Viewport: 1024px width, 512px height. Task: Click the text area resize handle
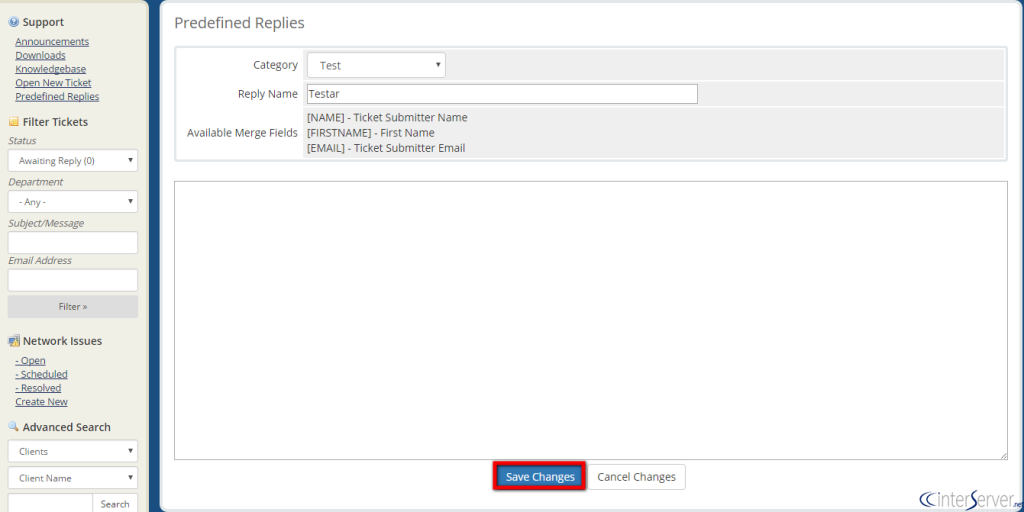[x=1003, y=456]
